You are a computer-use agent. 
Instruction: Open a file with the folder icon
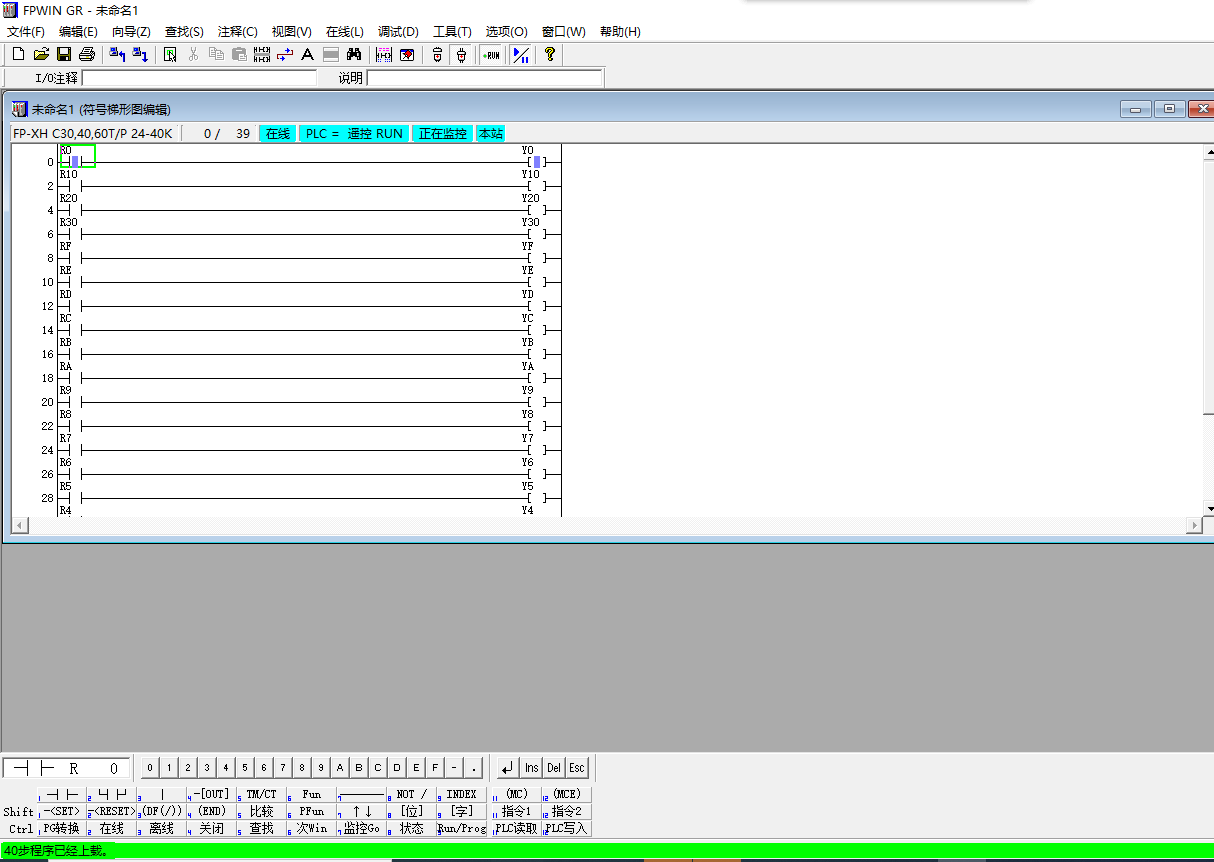pos(41,54)
